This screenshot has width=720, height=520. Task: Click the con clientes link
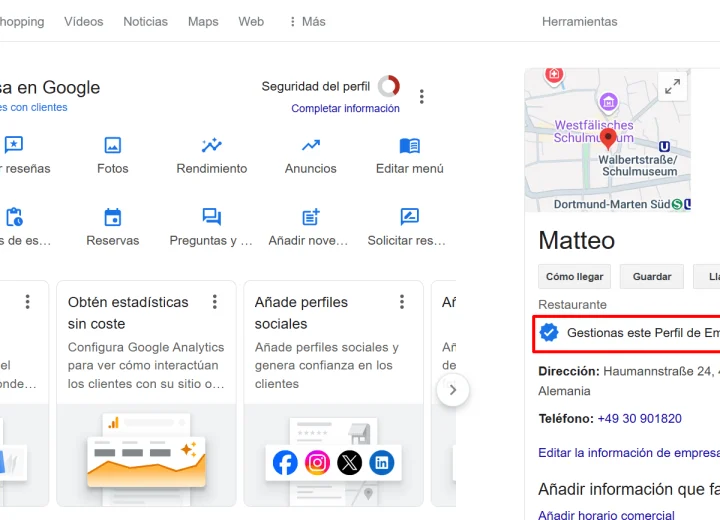click(34, 107)
